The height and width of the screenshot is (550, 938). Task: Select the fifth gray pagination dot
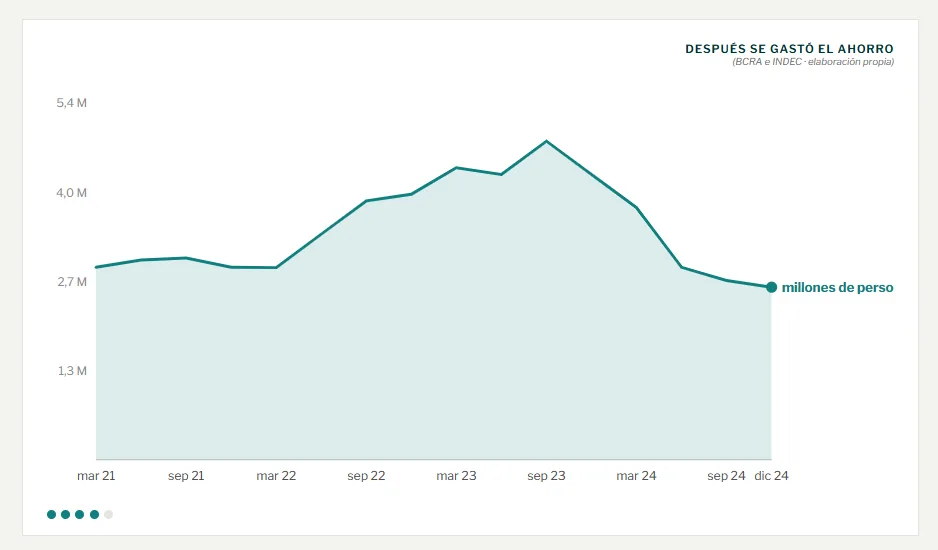click(108, 514)
